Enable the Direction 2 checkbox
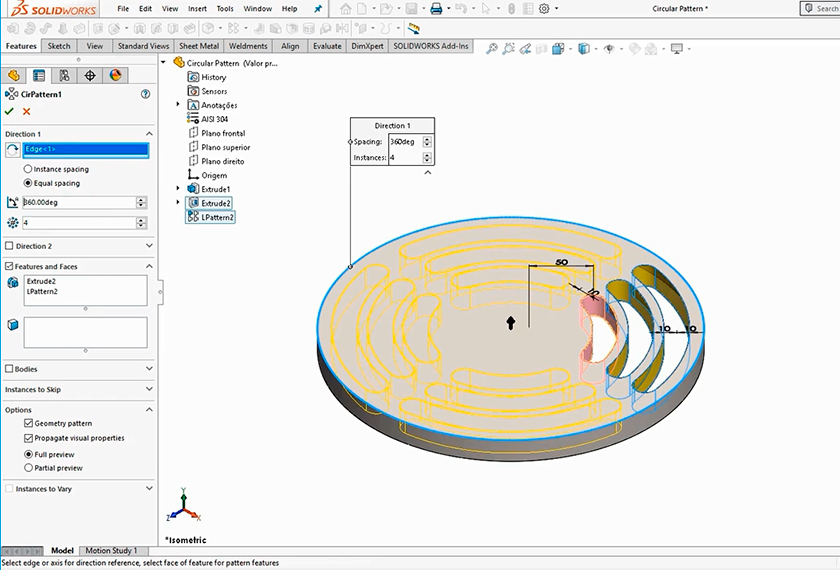This screenshot has width=840, height=570. pyautogui.click(x=10, y=245)
